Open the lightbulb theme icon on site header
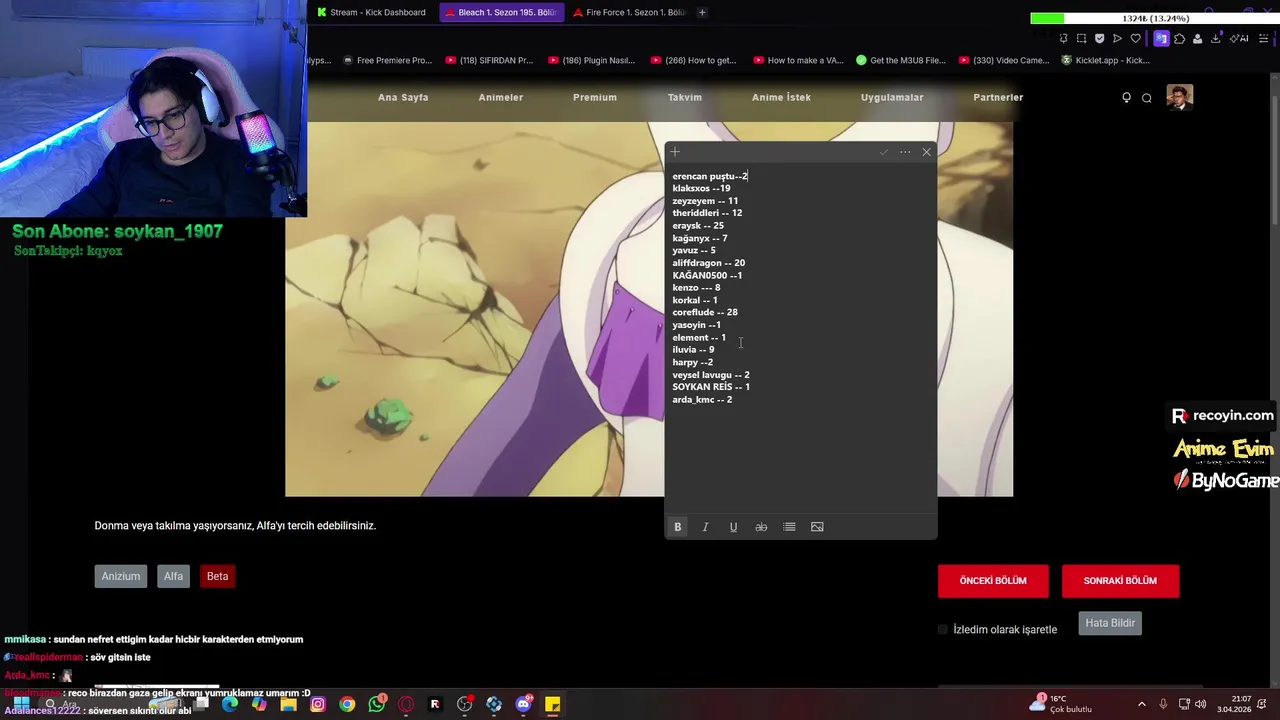The height and width of the screenshot is (720, 1280). [x=1126, y=97]
